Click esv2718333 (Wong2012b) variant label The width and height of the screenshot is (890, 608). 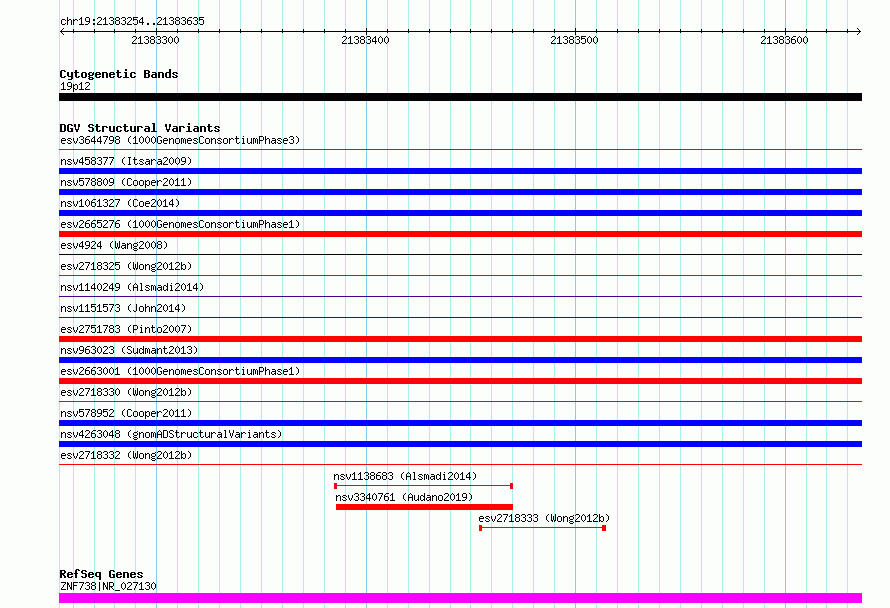544,518
